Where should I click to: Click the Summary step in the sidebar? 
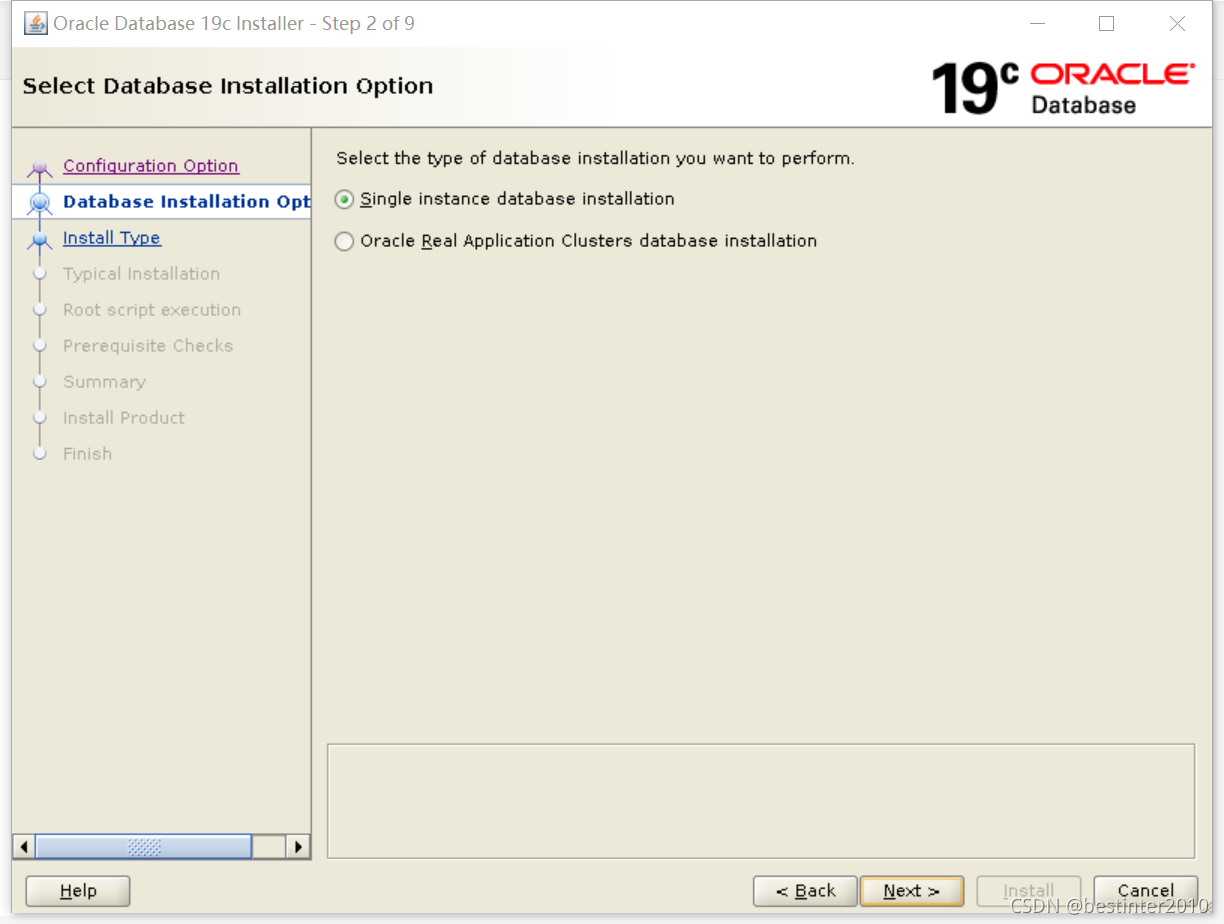(x=104, y=381)
